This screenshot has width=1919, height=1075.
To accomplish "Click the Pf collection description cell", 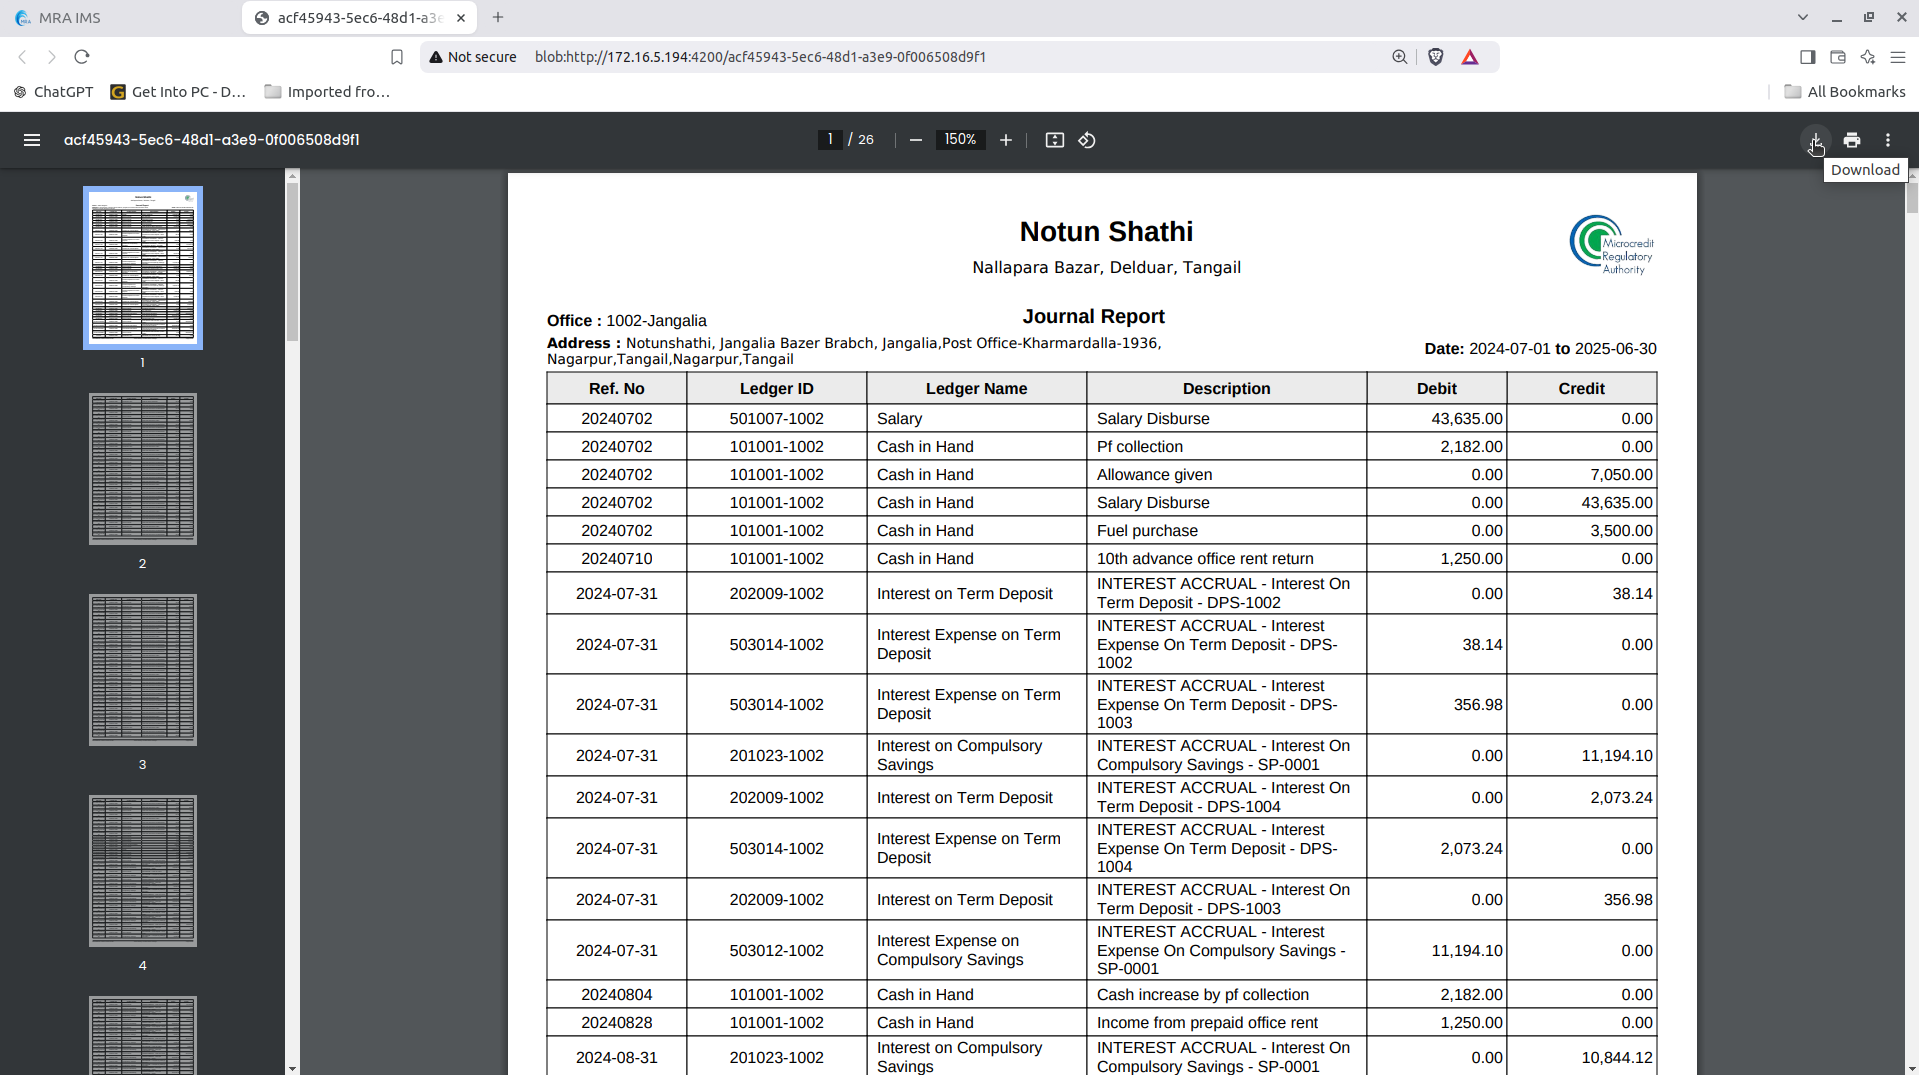I will click(x=1226, y=447).
